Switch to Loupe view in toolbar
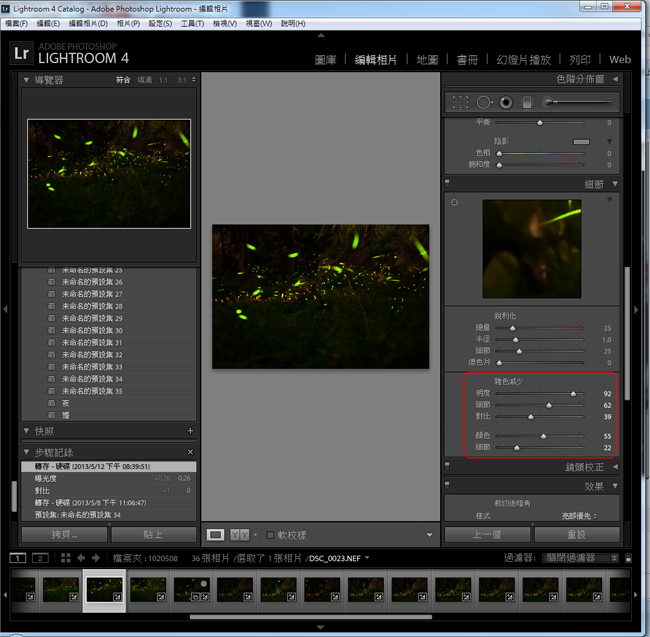 tap(216, 535)
